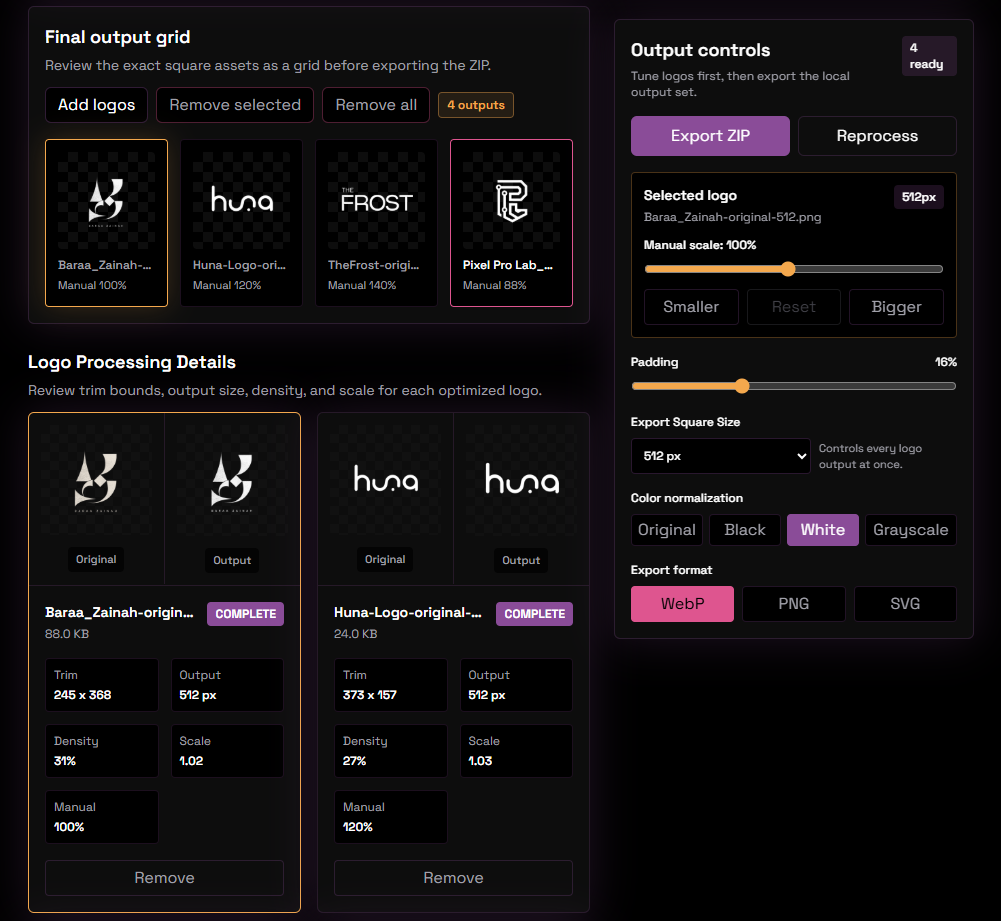Click the Remove all button

click(x=376, y=105)
